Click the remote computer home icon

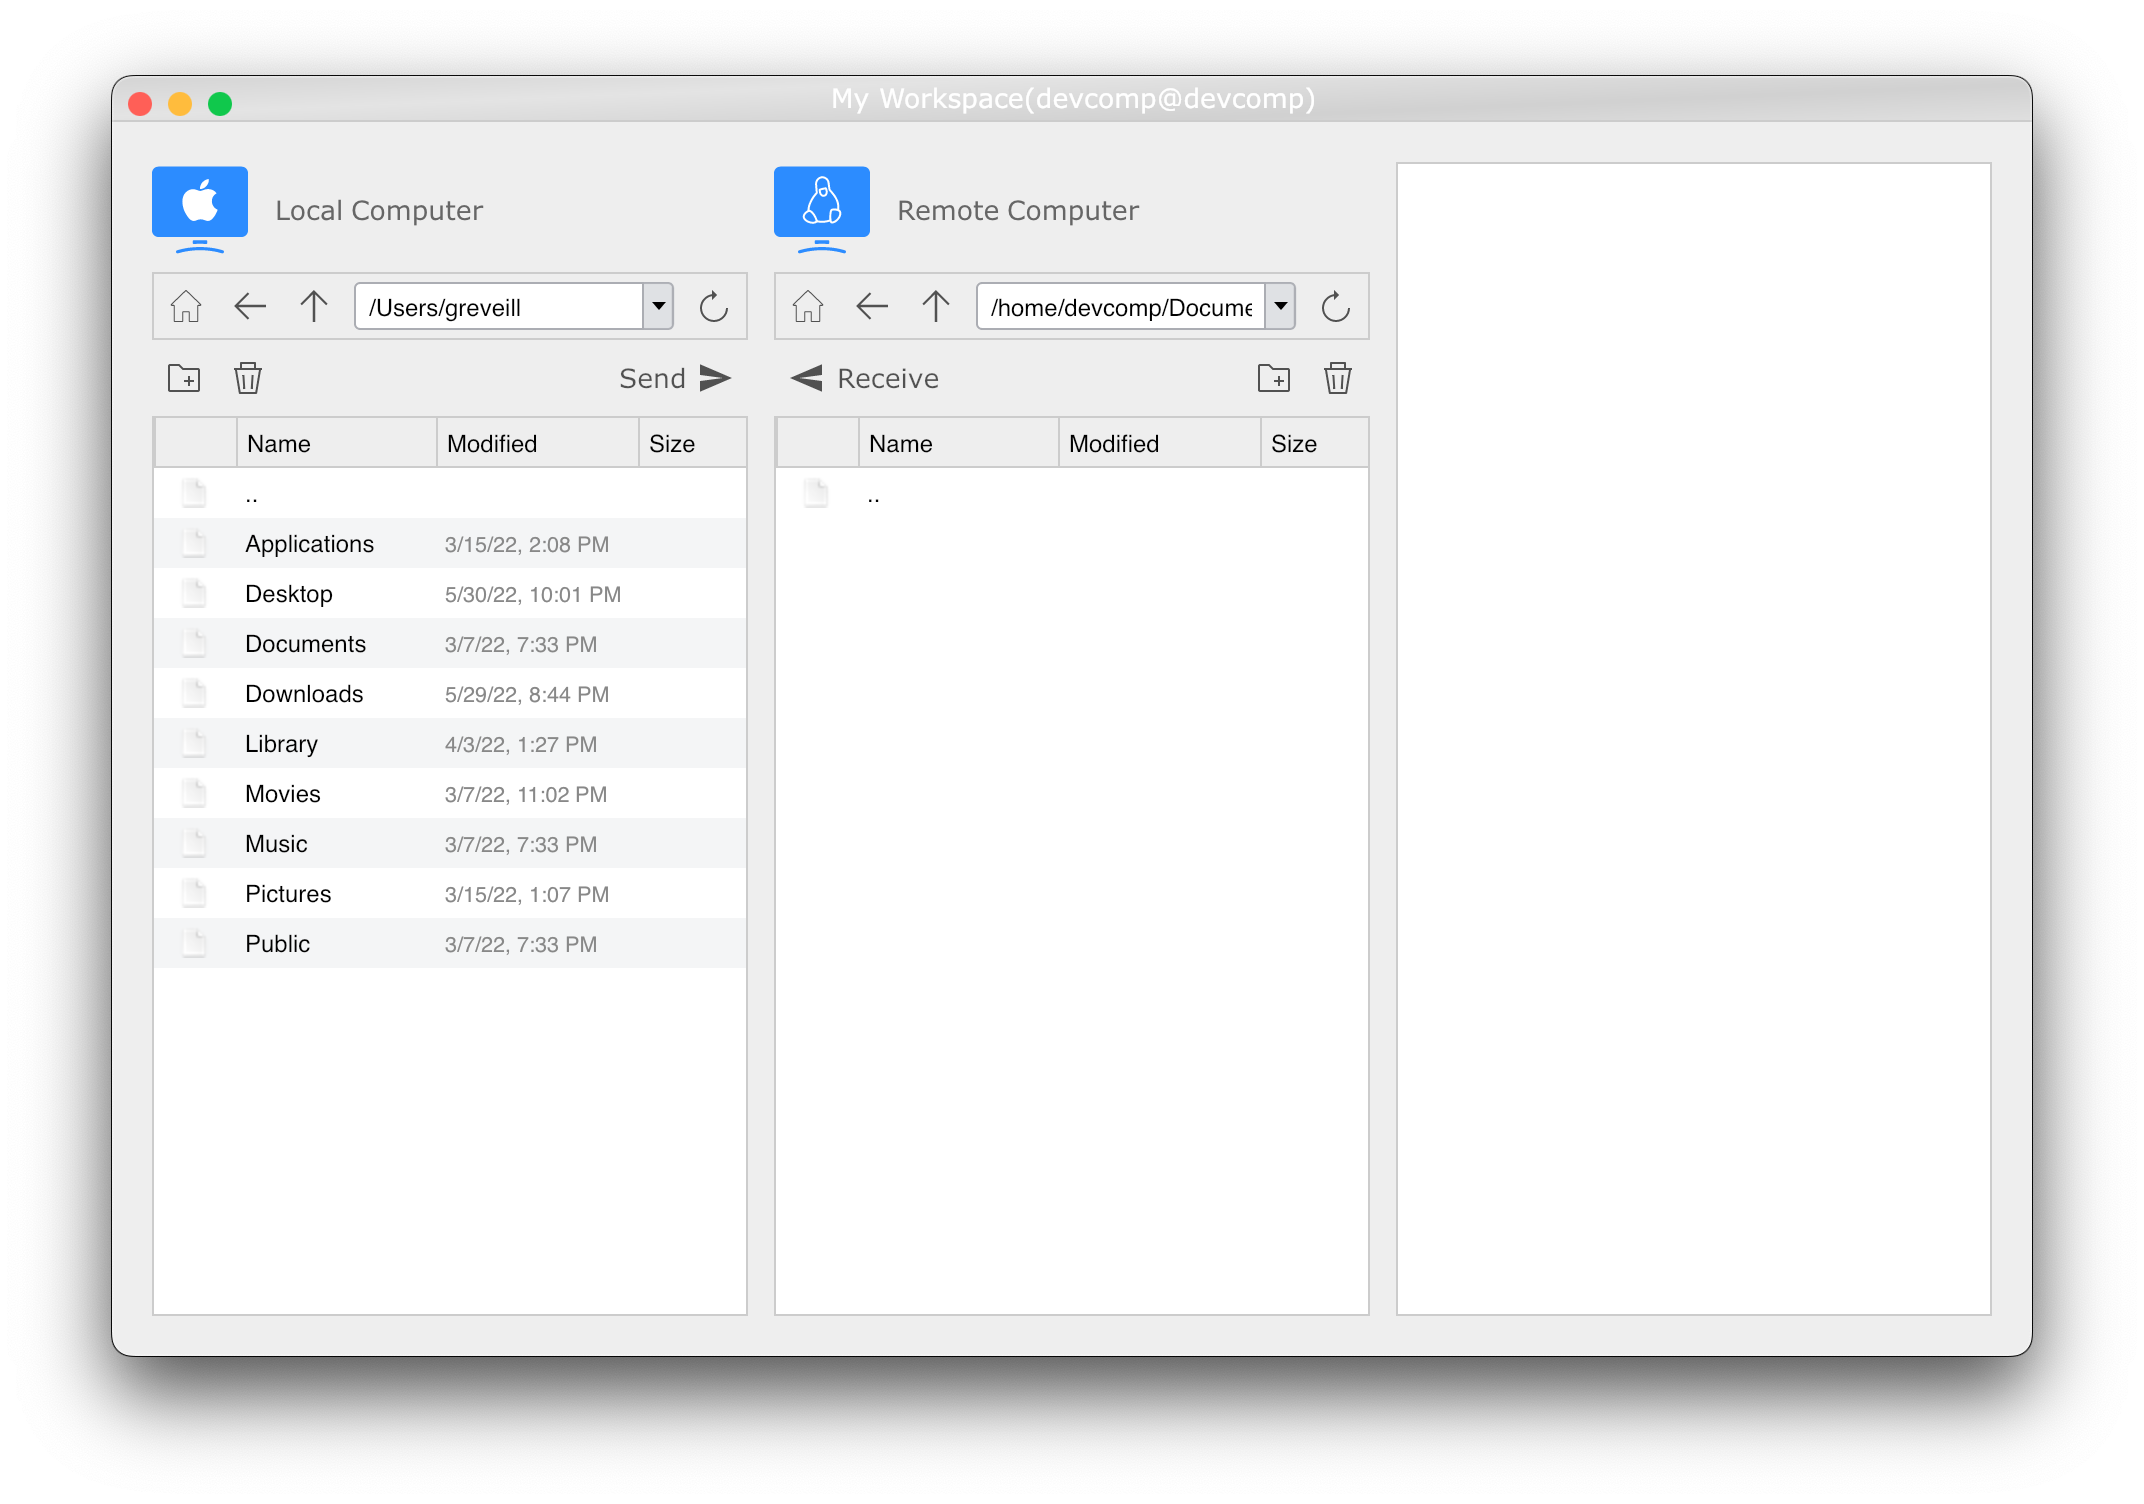(807, 306)
